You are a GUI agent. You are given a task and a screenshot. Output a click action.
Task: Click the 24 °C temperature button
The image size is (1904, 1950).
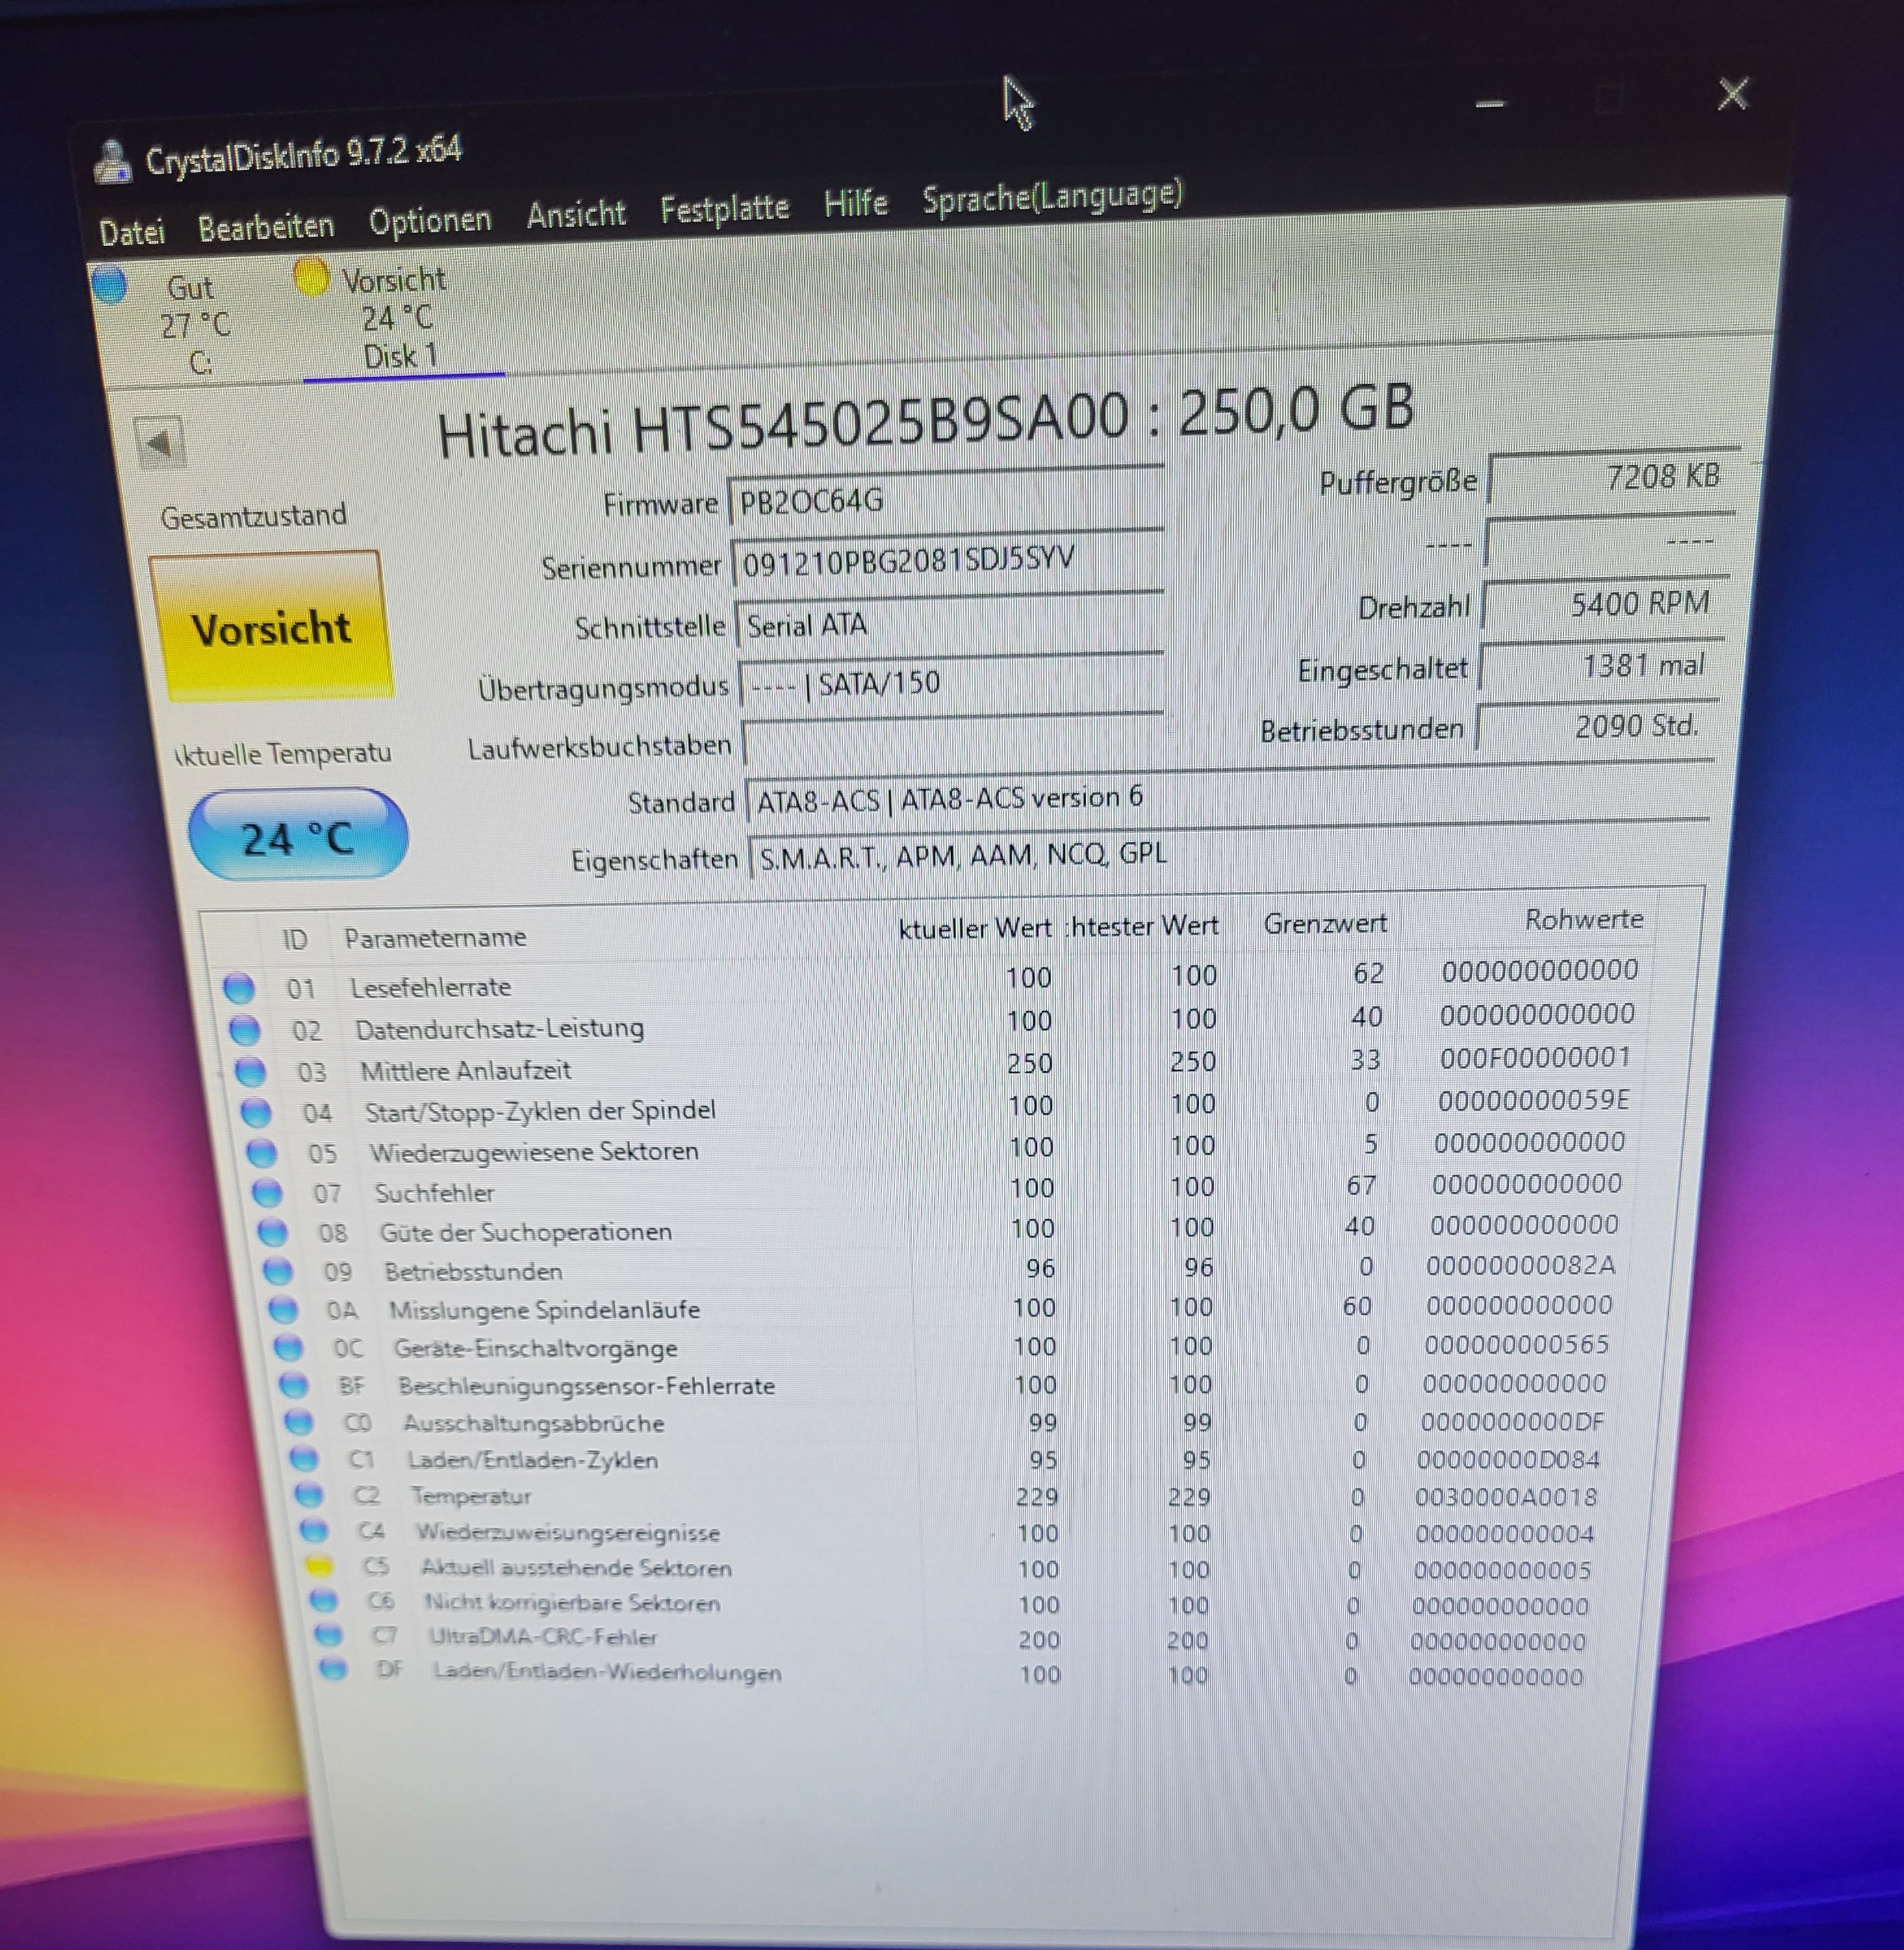(298, 837)
